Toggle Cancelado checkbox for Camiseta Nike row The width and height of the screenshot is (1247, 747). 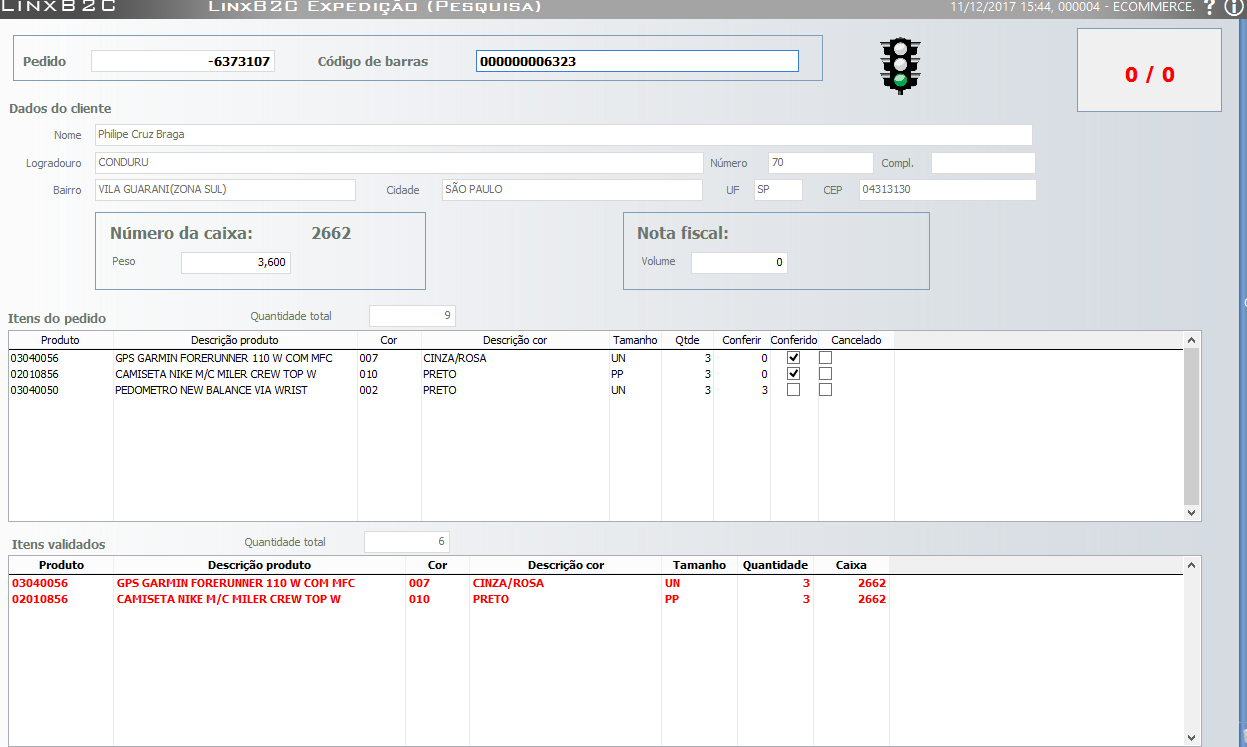pos(825,374)
